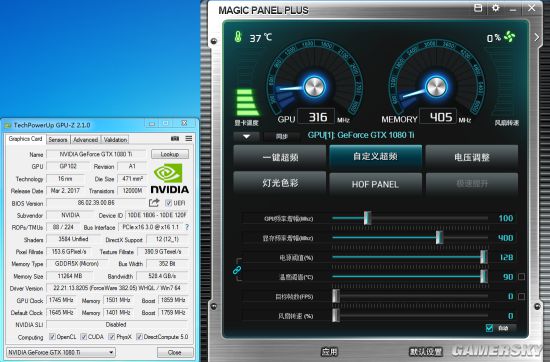Screen dimensions: 550x362
Task: Open Magic Panel Plus settings gear
Action: pyautogui.click(x=495, y=8)
